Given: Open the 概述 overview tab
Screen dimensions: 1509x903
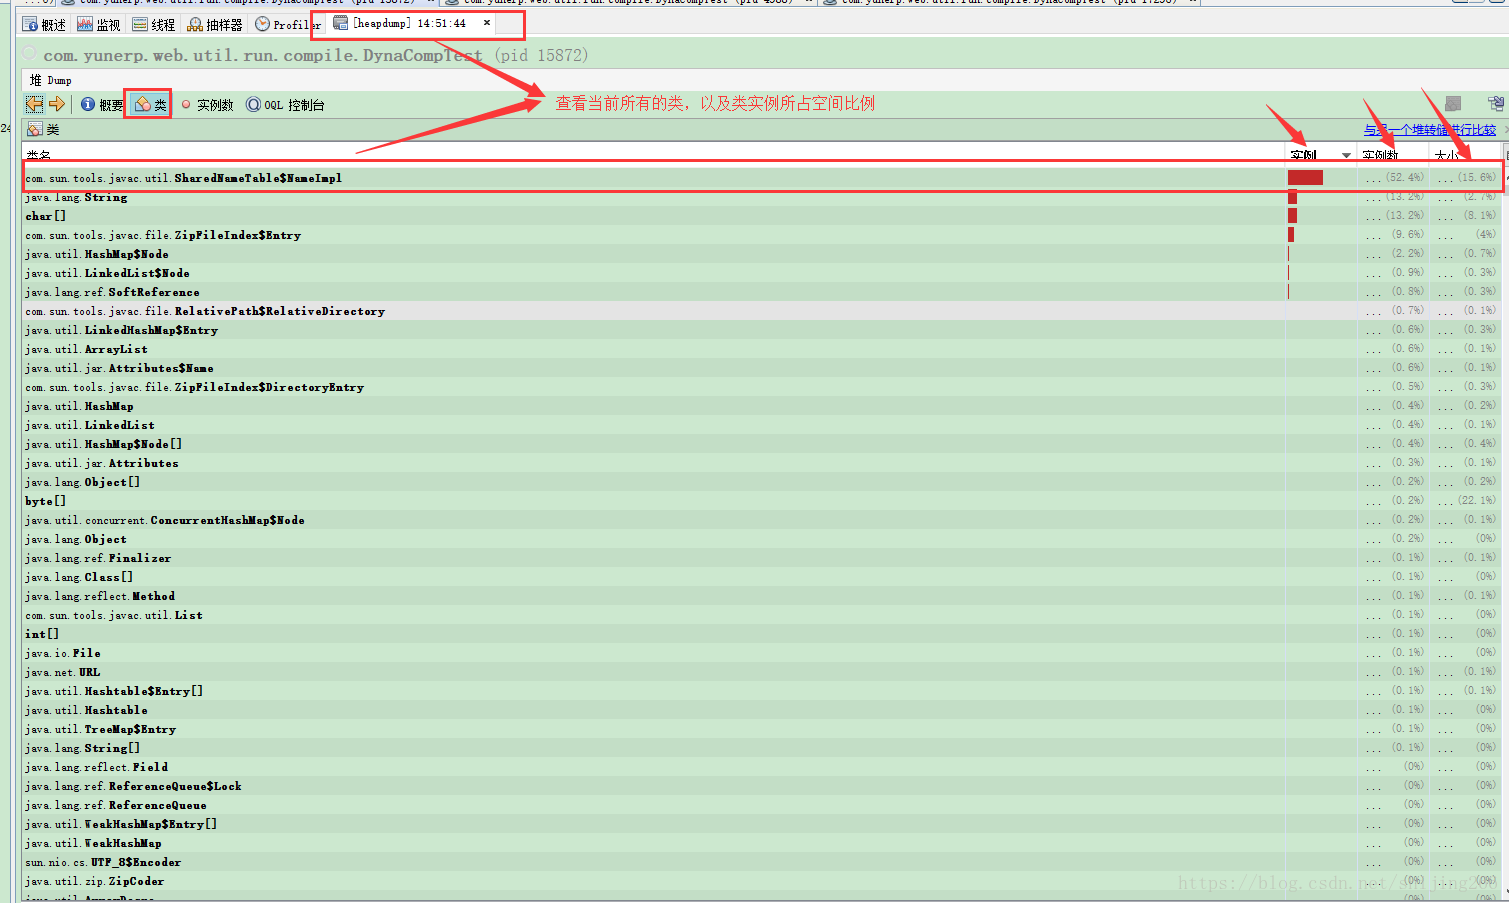Looking at the screenshot, I should tap(44, 24).
